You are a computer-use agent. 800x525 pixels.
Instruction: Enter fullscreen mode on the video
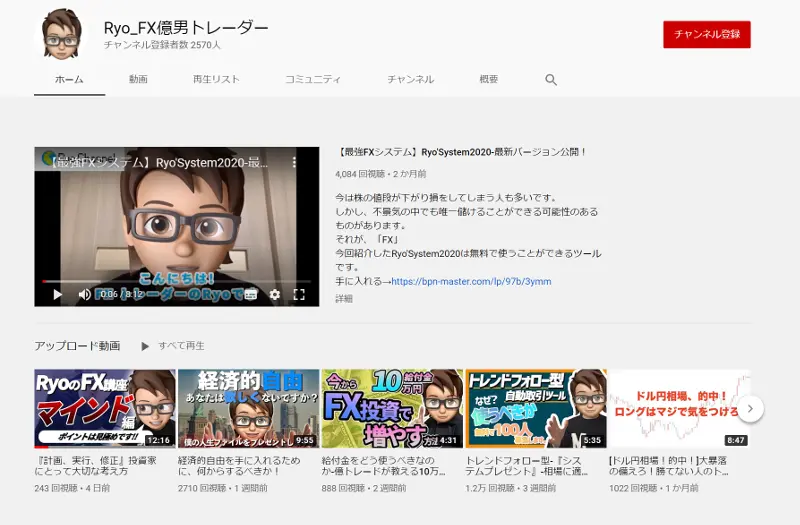click(299, 294)
